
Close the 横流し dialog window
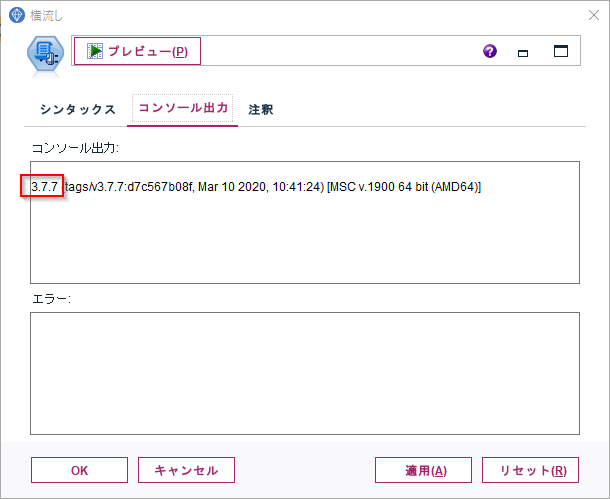click(x=594, y=15)
